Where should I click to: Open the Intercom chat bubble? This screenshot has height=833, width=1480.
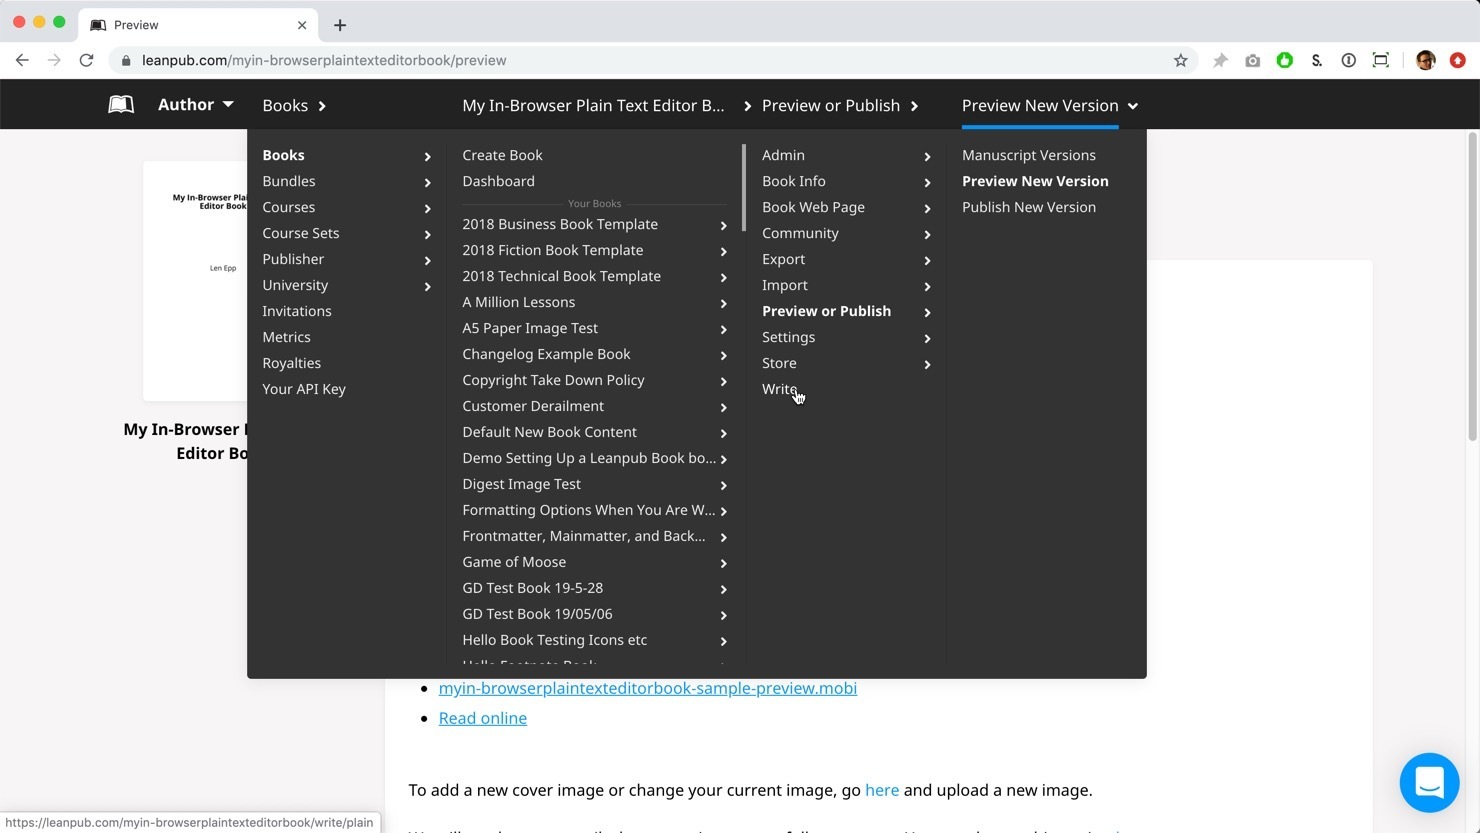(x=1429, y=782)
